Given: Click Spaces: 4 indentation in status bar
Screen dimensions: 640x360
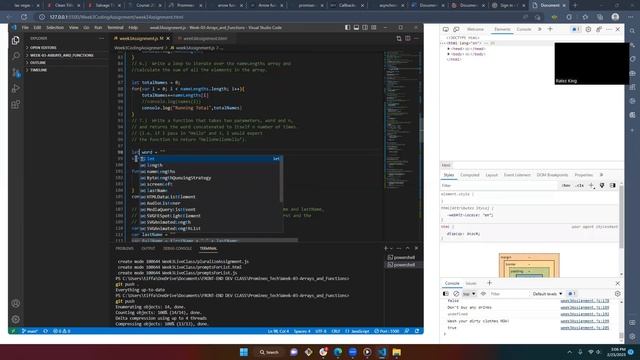Looking at the screenshot, I should 302,331.
